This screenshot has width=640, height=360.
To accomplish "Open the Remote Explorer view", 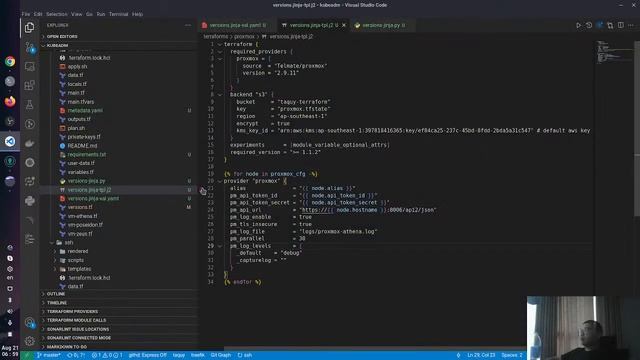I will pos(29,66).
